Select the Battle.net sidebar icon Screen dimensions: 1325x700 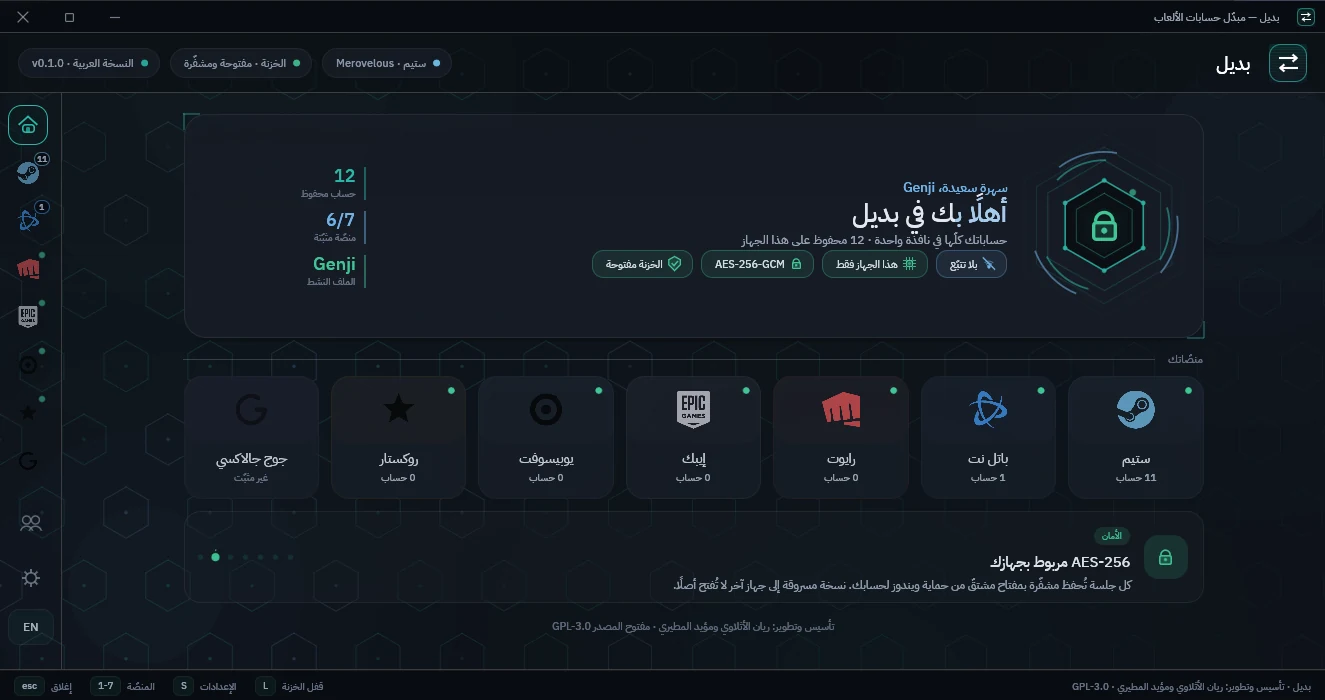(28, 221)
